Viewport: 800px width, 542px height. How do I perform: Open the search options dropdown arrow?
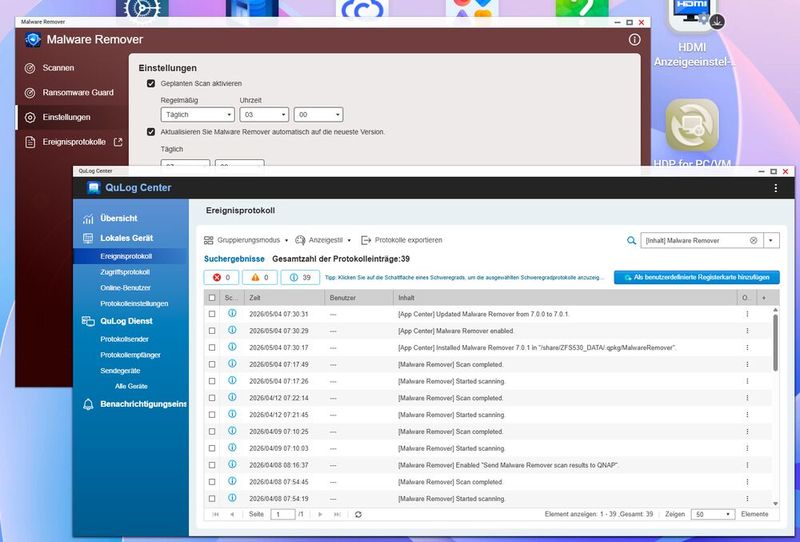(771, 240)
